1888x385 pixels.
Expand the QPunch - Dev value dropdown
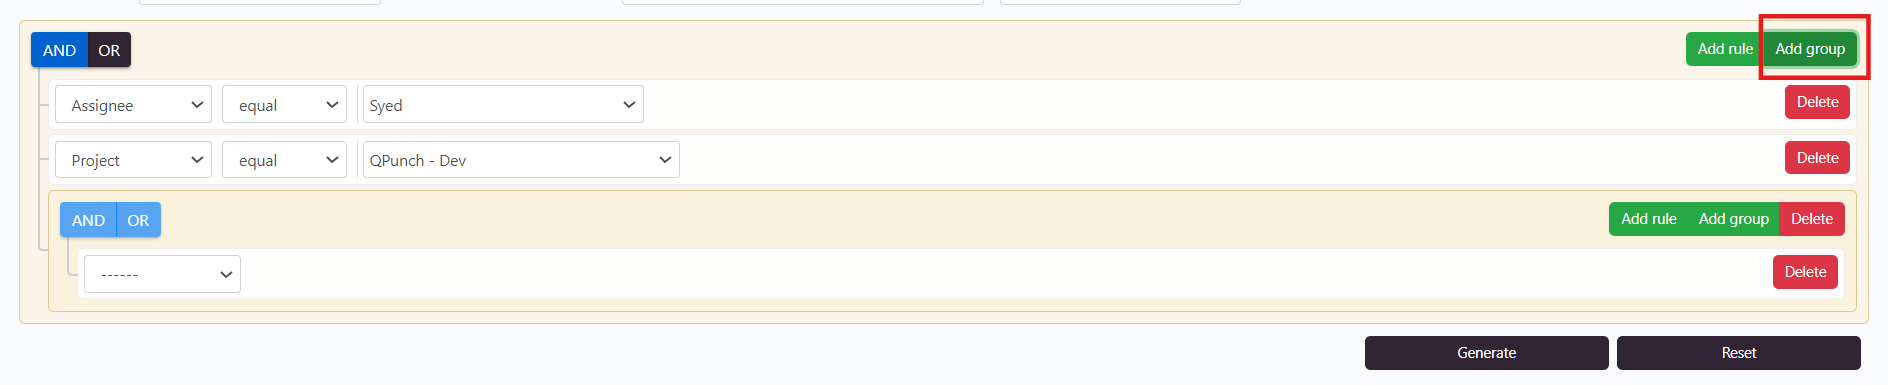point(521,160)
